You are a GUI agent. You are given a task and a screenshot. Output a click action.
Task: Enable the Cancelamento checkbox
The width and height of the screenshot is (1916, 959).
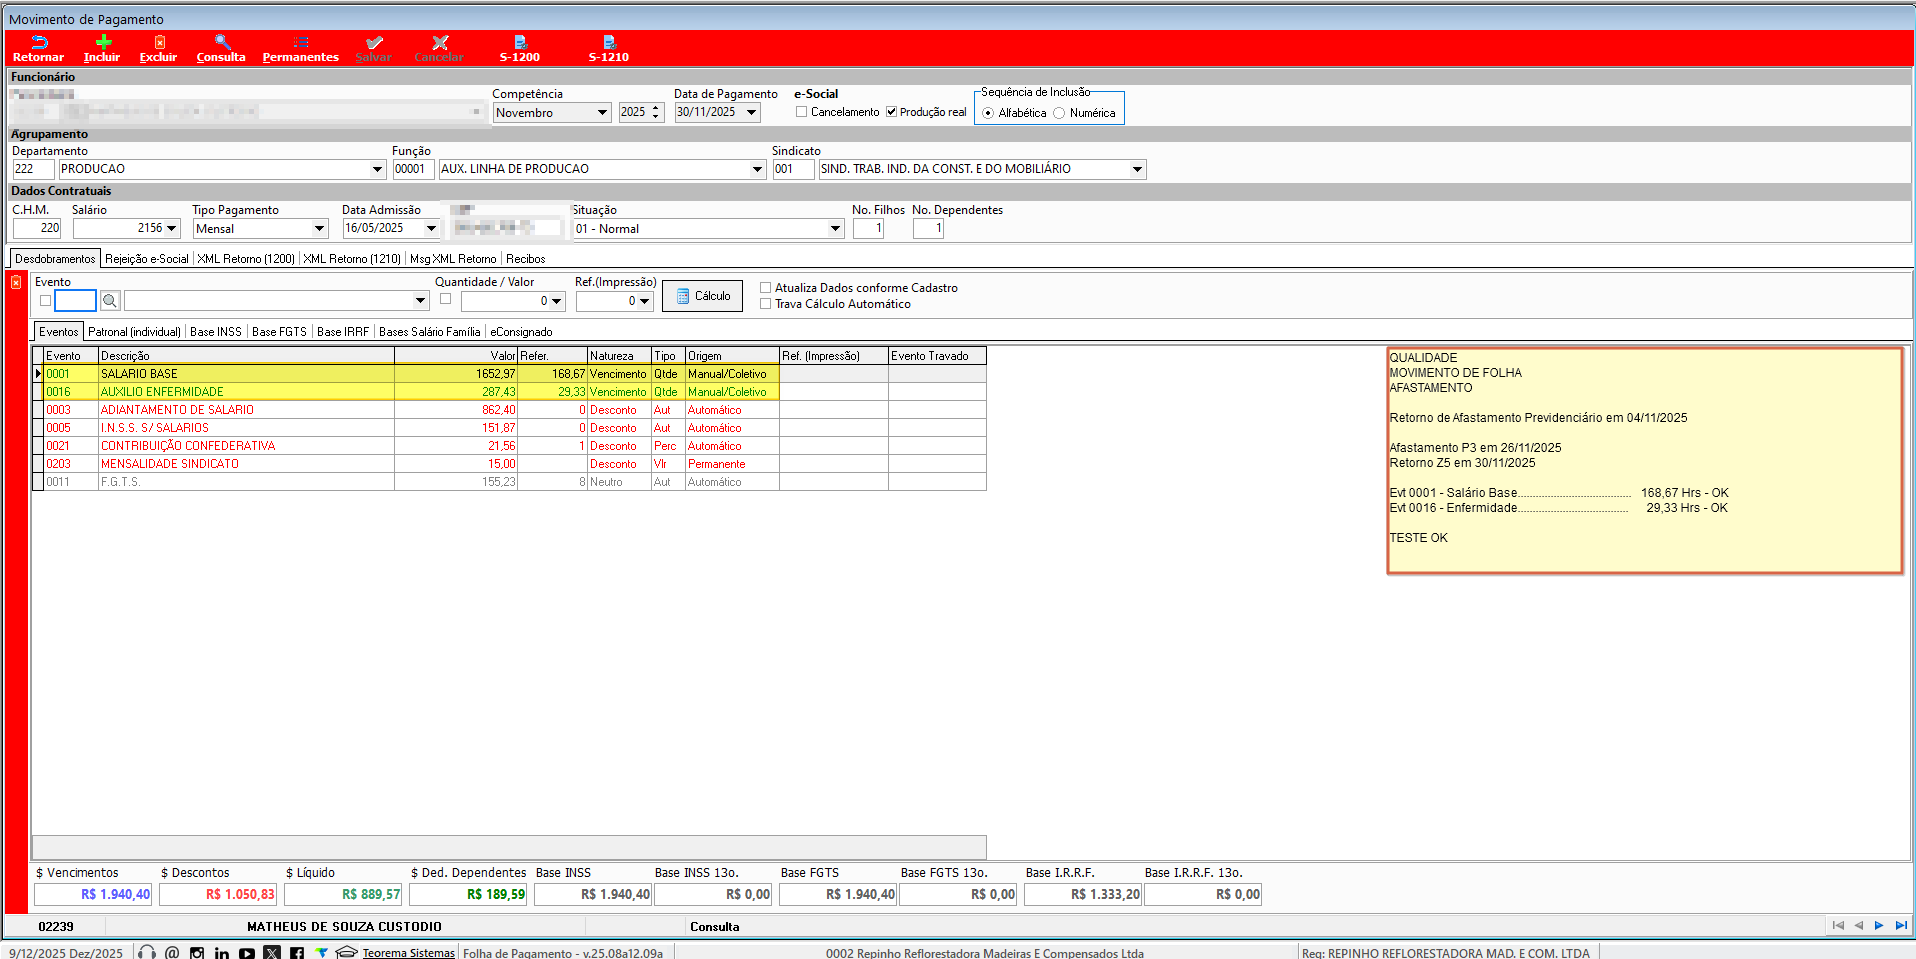pyautogui.click(x=801, y=112)
